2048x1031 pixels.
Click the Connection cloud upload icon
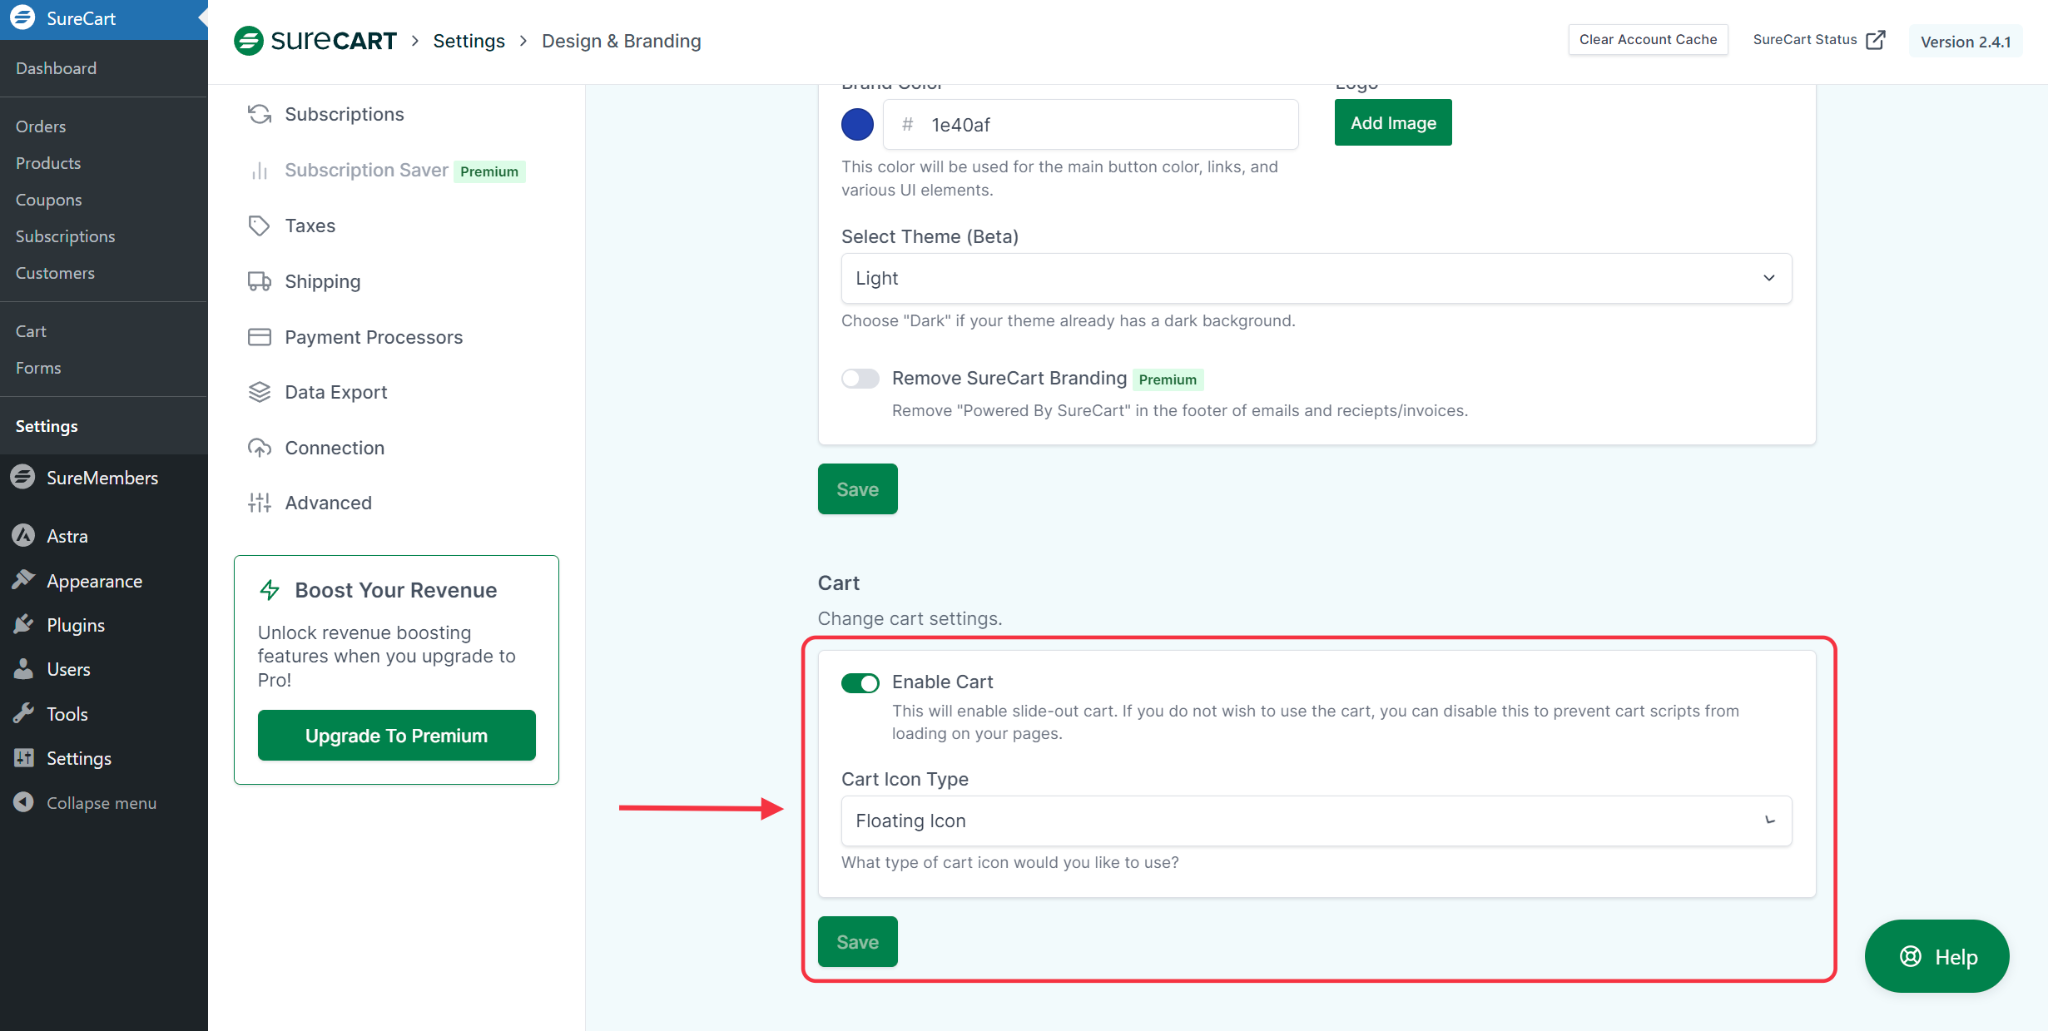(x=259, y=448)
